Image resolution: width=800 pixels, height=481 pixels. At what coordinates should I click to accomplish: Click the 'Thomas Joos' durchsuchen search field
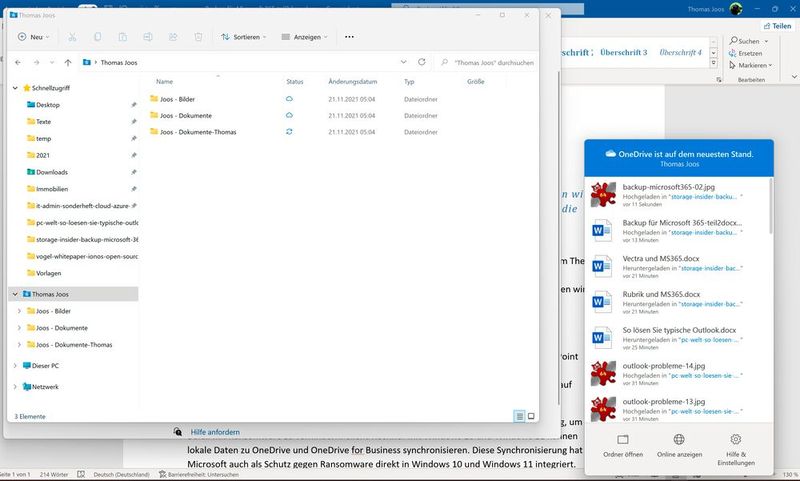[x=487, y=62]
